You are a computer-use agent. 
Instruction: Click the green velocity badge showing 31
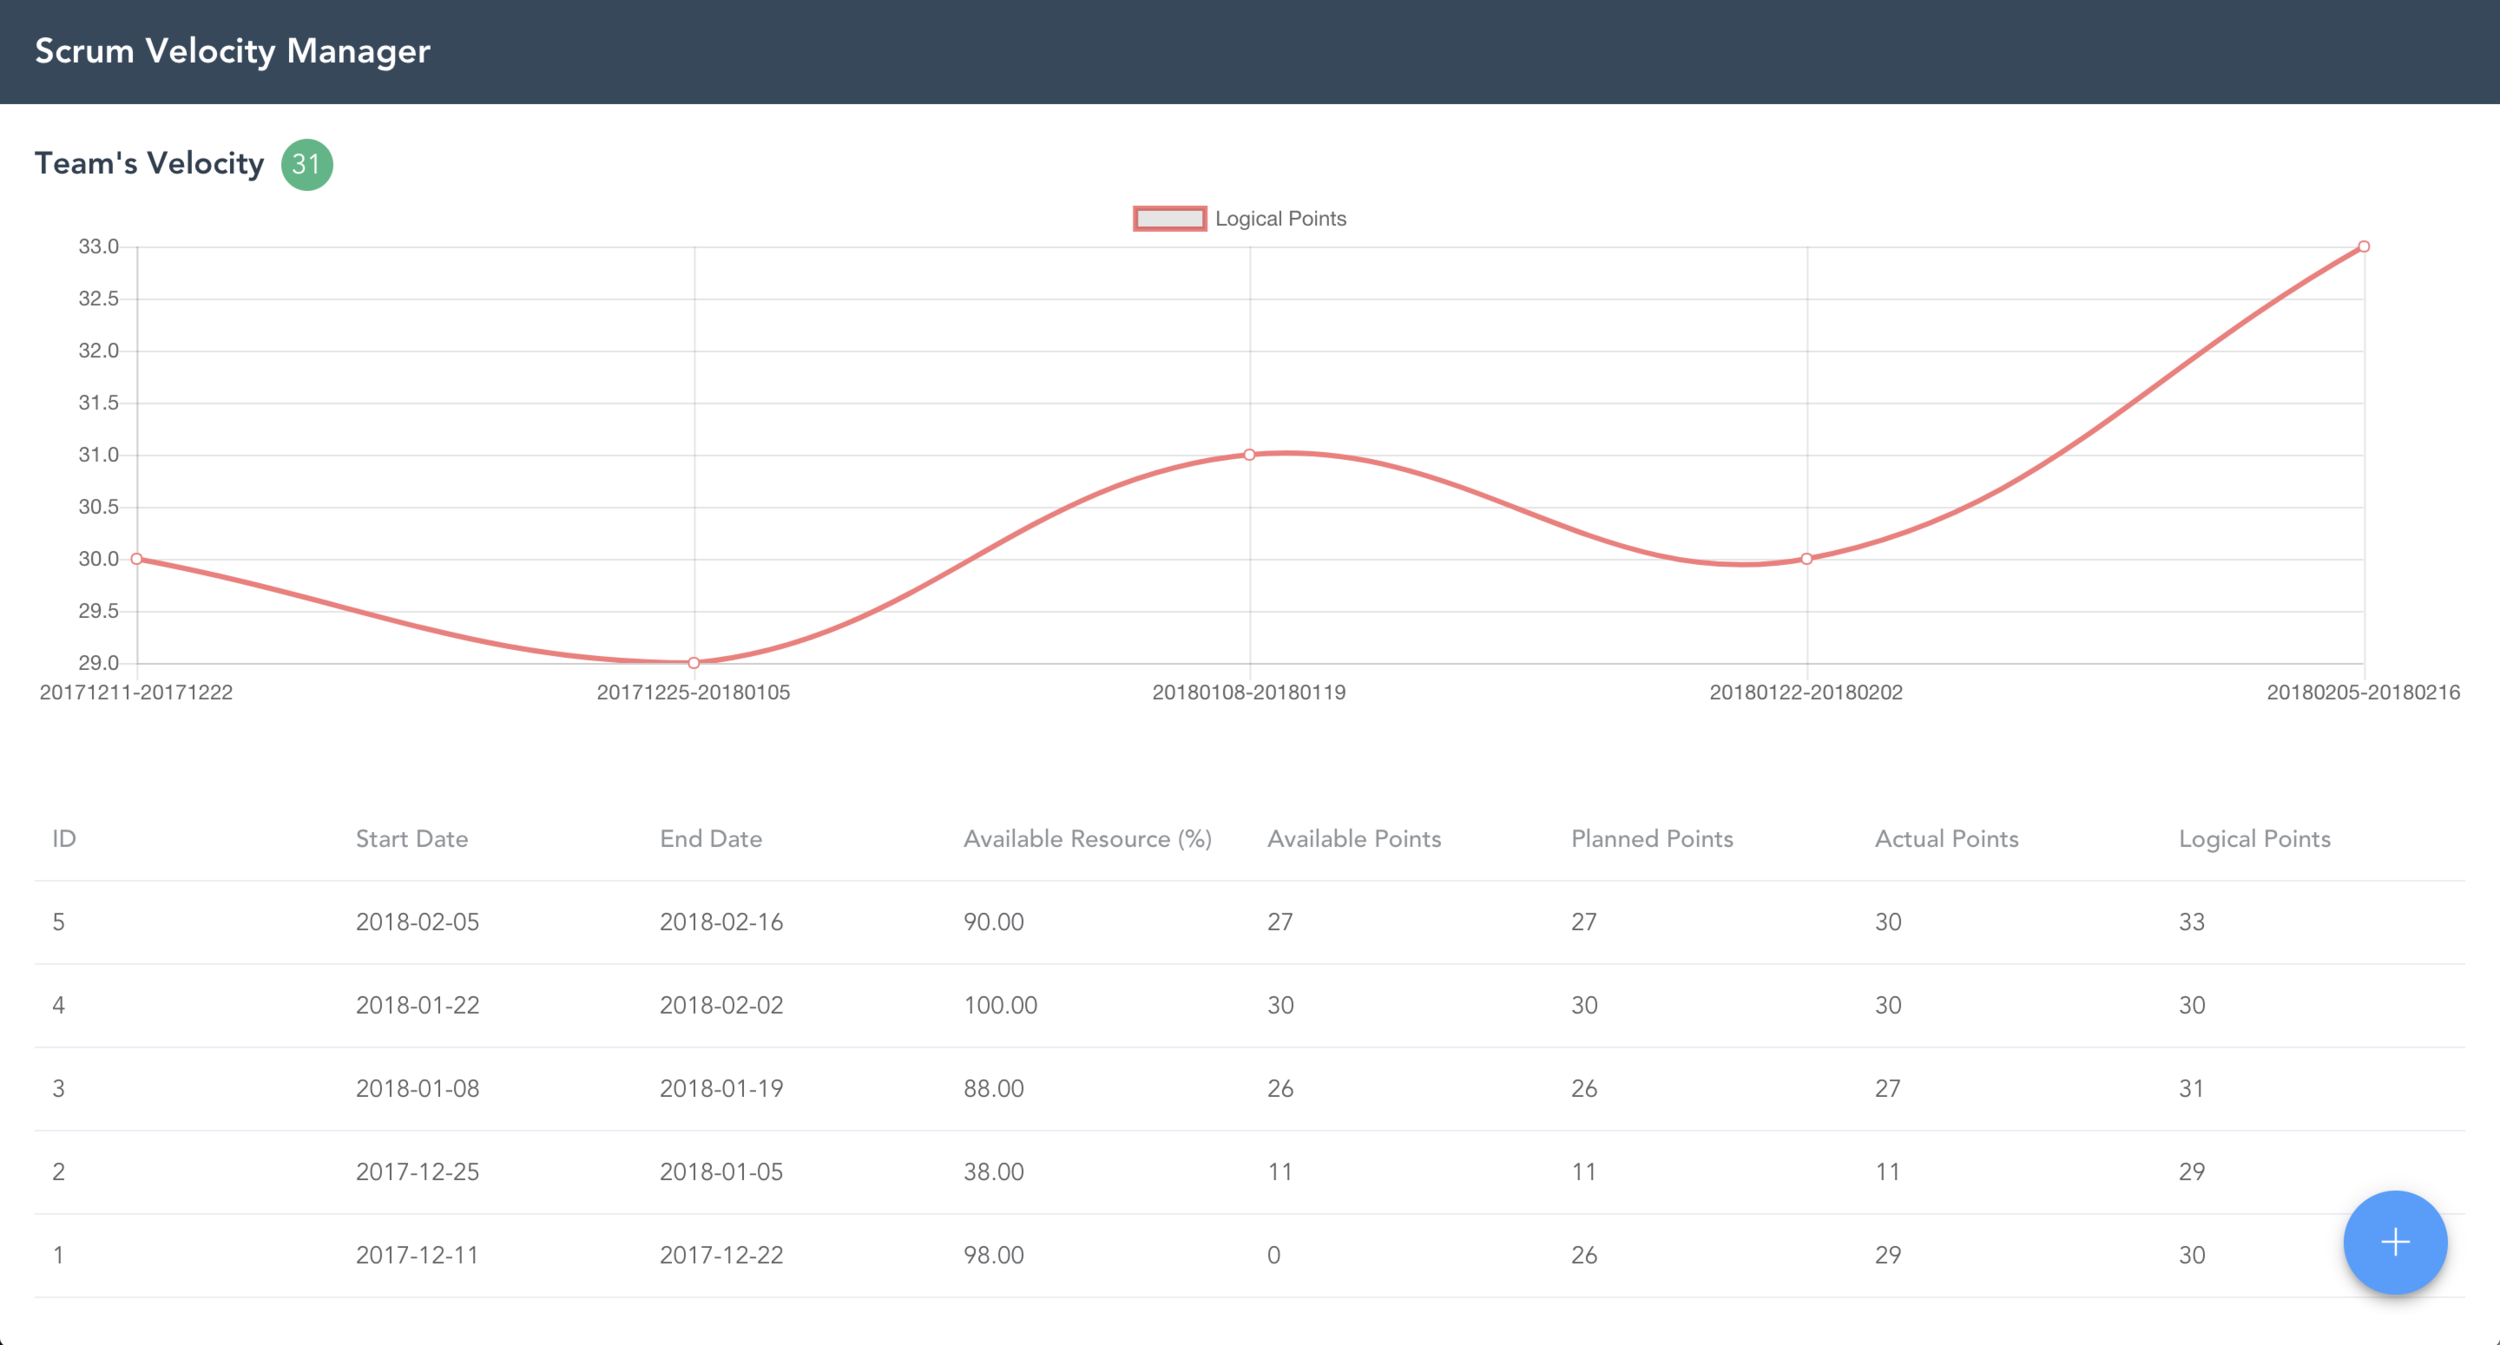click(306, 164)
